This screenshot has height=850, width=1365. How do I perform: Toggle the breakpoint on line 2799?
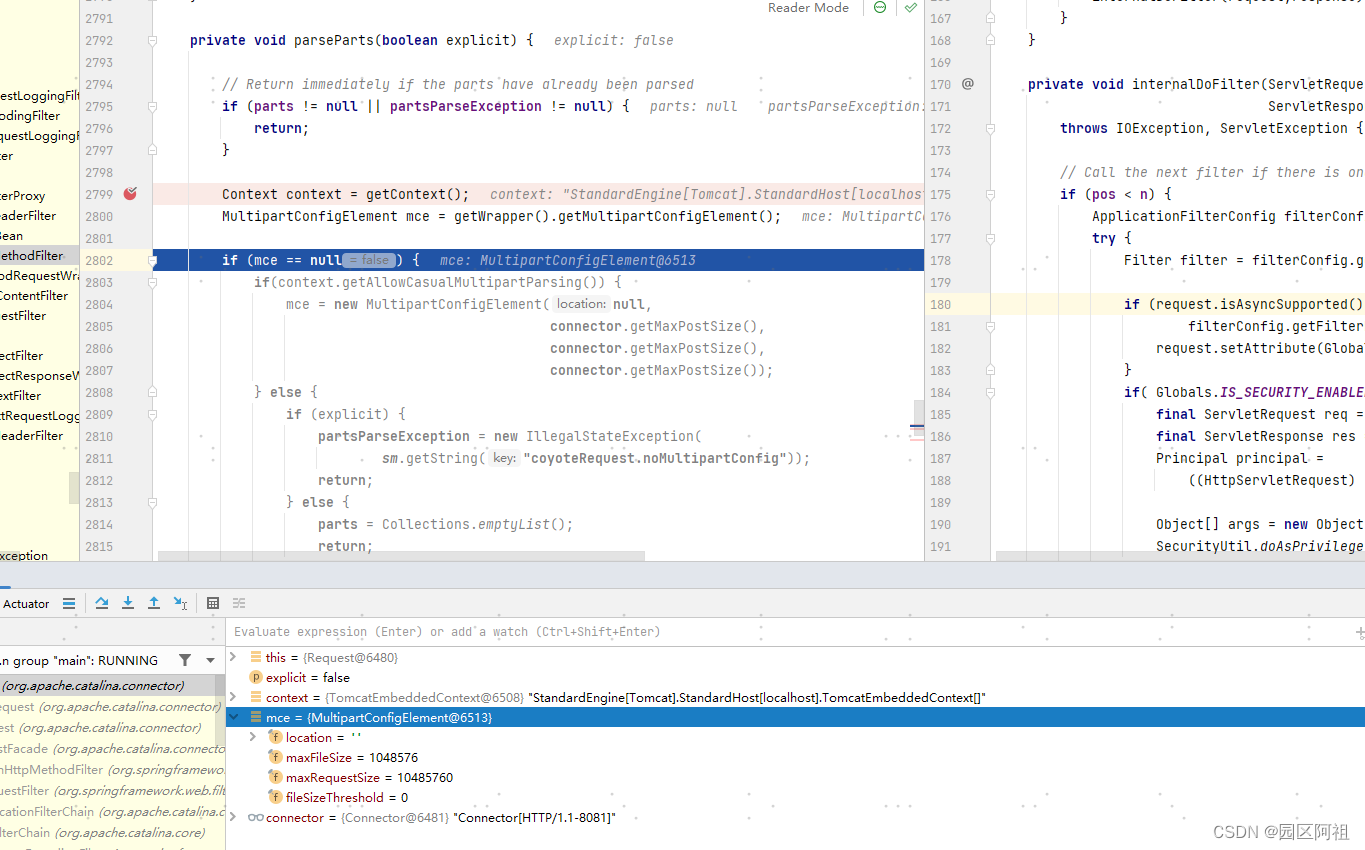click(x=129, y=194)
